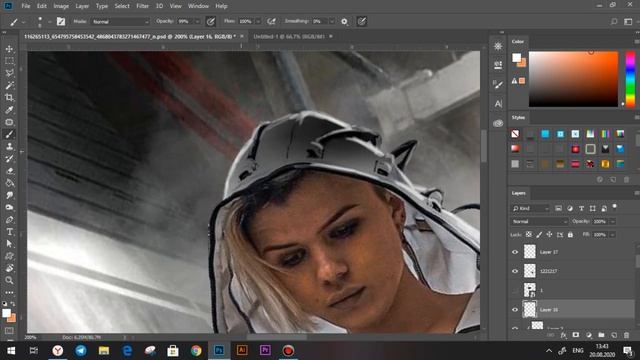Viewport: 640px width, 360px height.
Task: Toggle visibility of the selected Layer 16
Action: click(515, 309)
